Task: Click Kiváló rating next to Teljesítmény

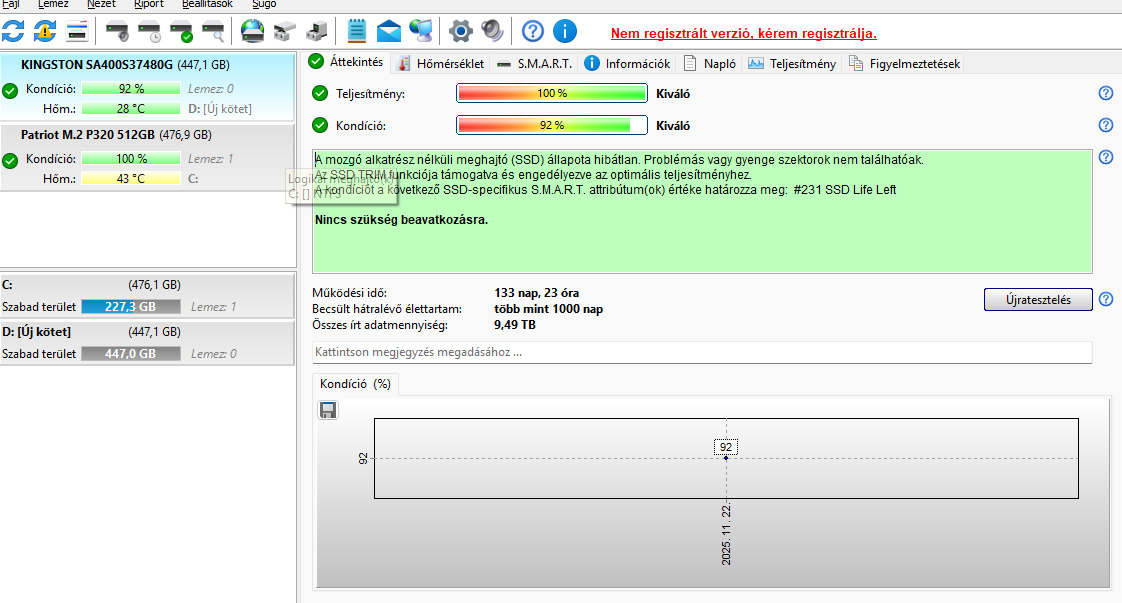Action: 673,94
